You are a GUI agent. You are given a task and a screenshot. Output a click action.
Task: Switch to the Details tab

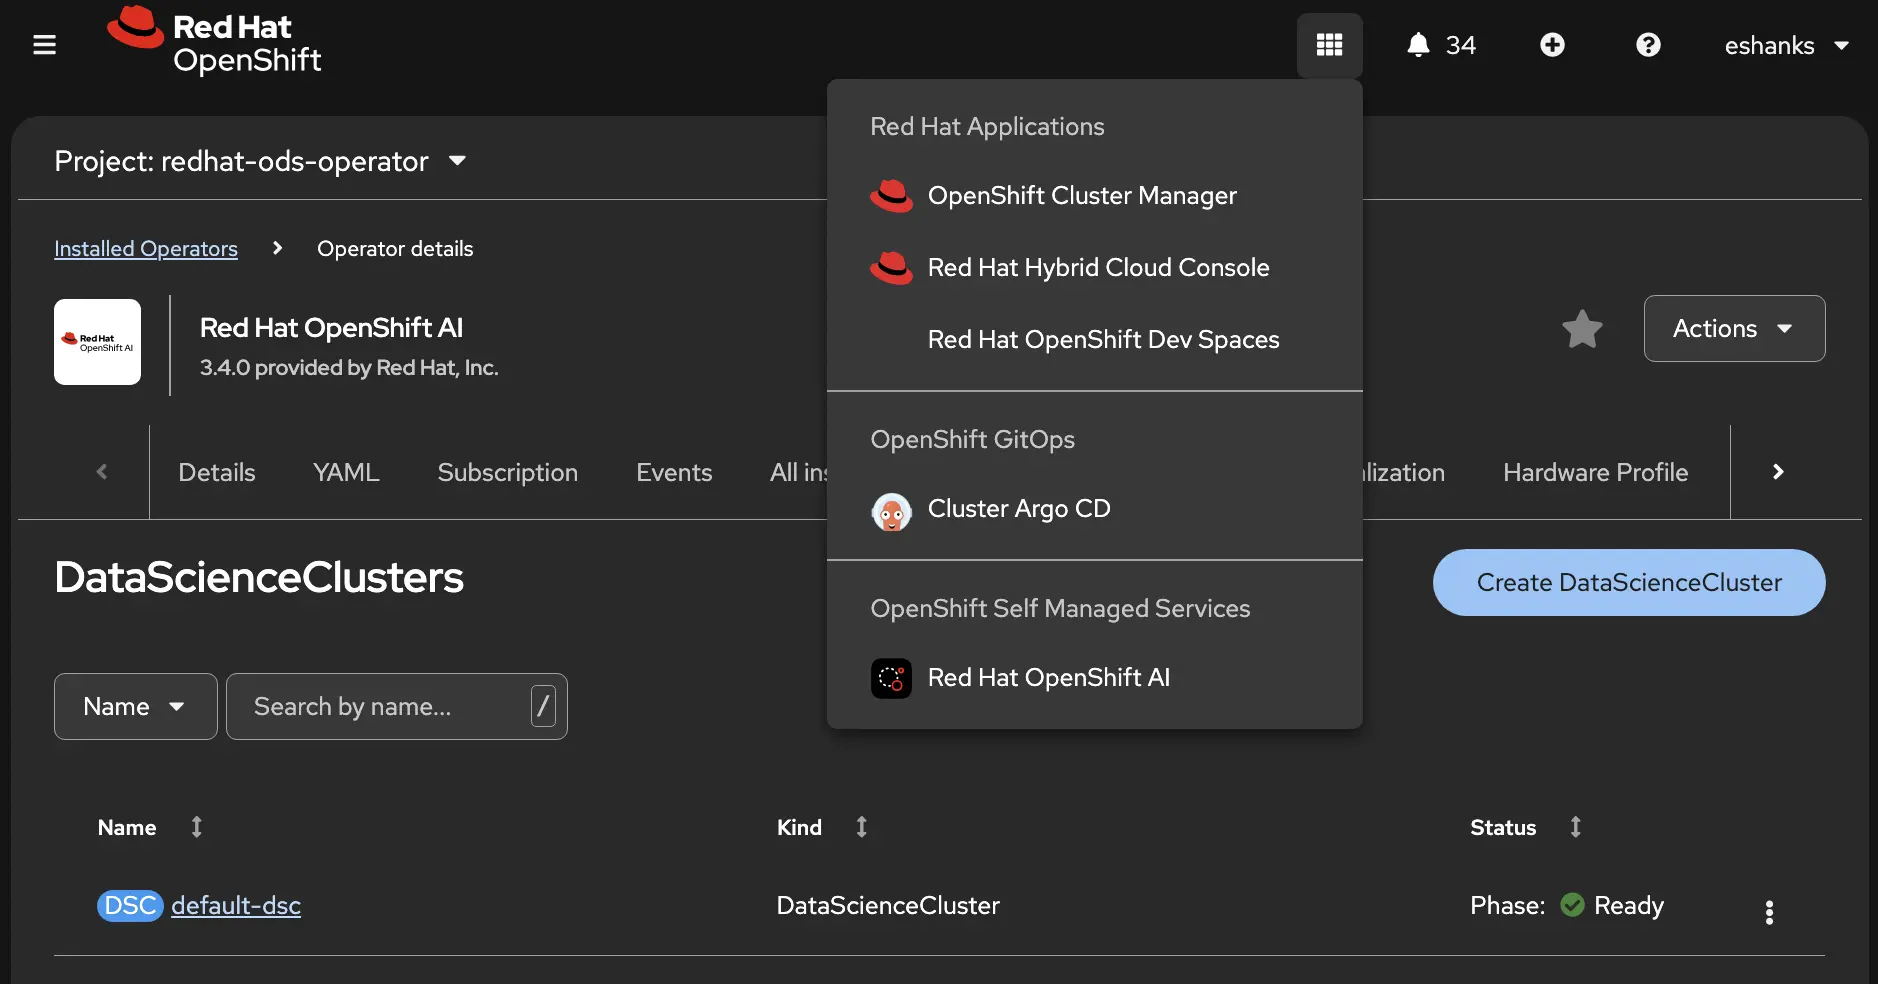[x=217, y=472]
